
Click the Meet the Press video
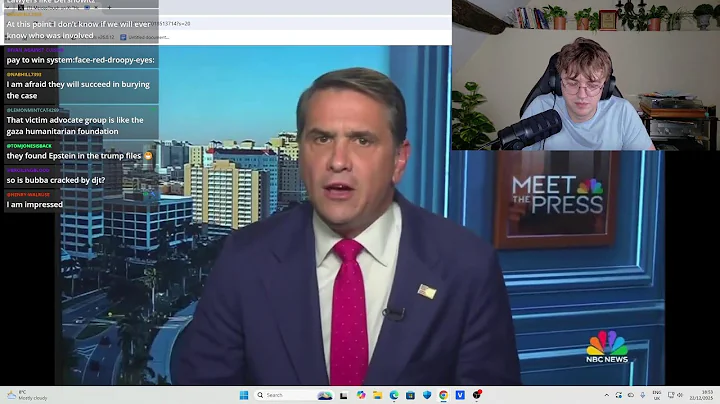coord(360,215)
